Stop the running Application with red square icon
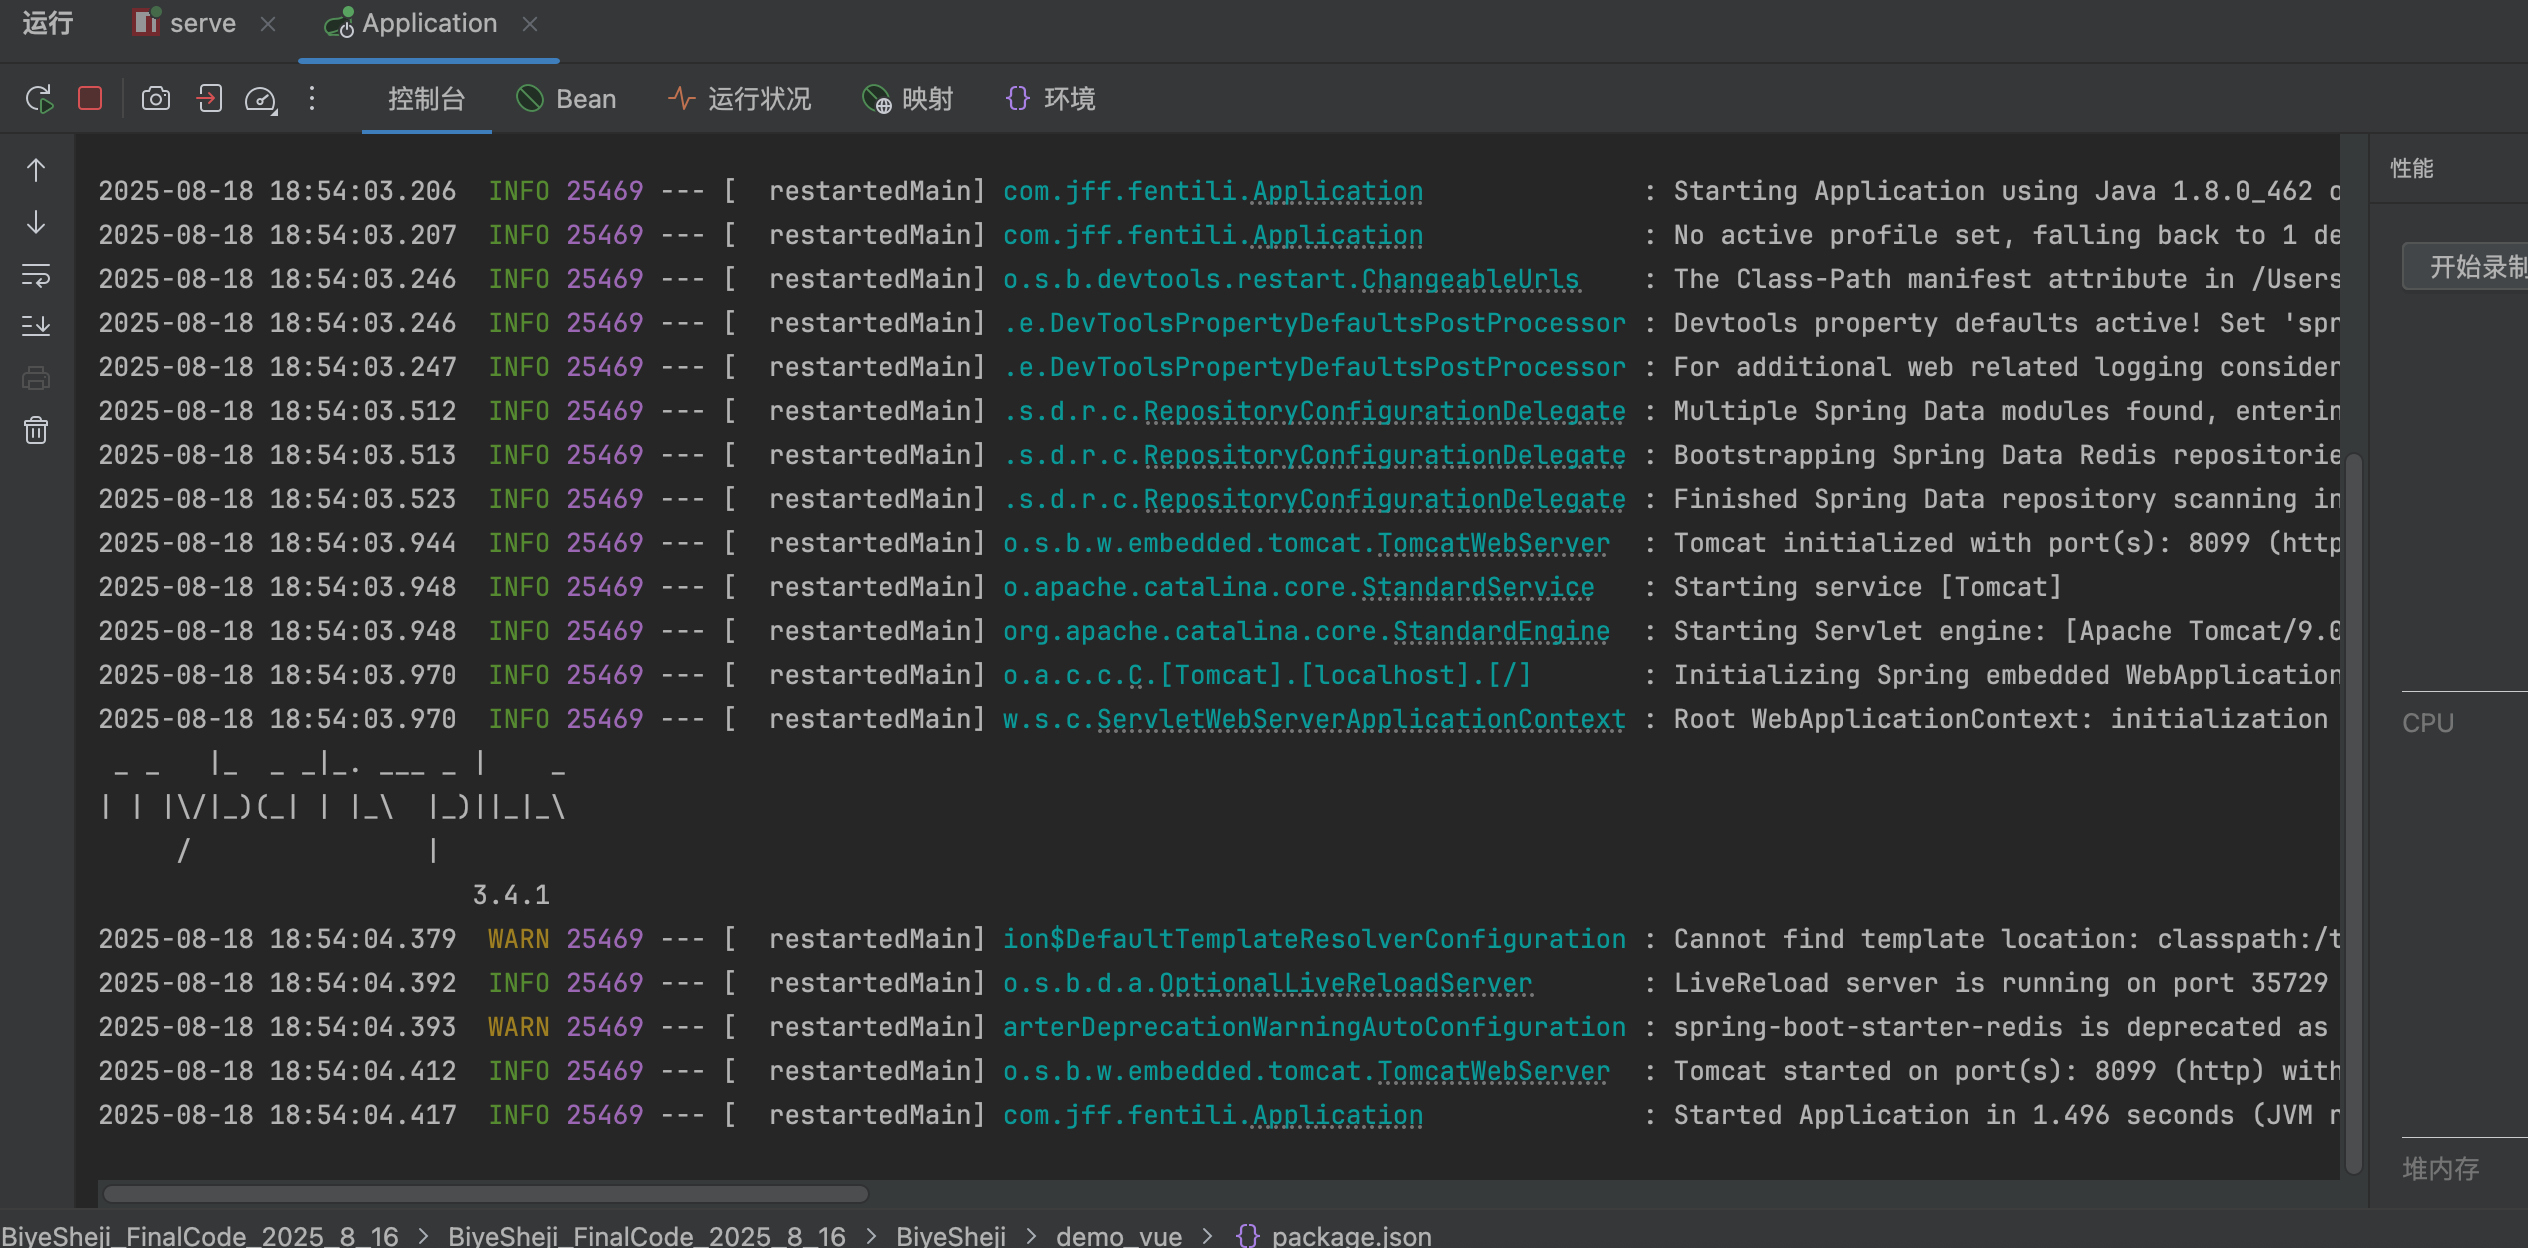Viewport: 2528px width, 1248px height. [x=89, y=98]
